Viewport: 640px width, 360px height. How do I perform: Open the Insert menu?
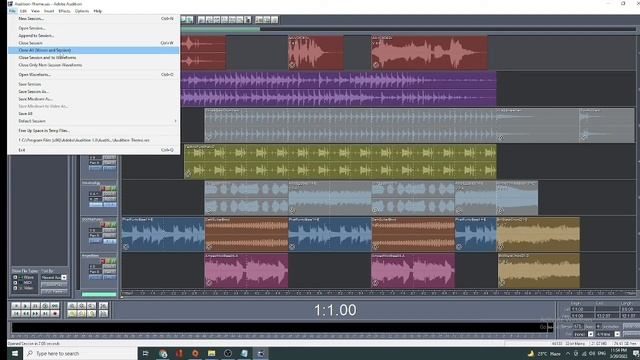tap(49, 11)
